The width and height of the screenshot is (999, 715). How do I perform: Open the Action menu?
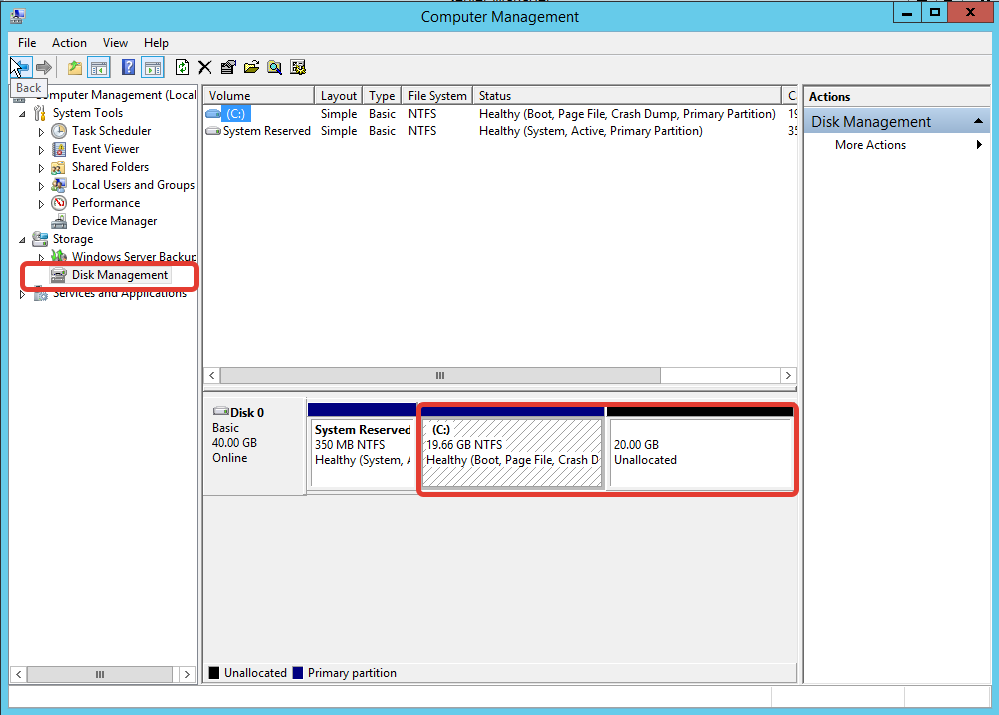click(69, 43)
